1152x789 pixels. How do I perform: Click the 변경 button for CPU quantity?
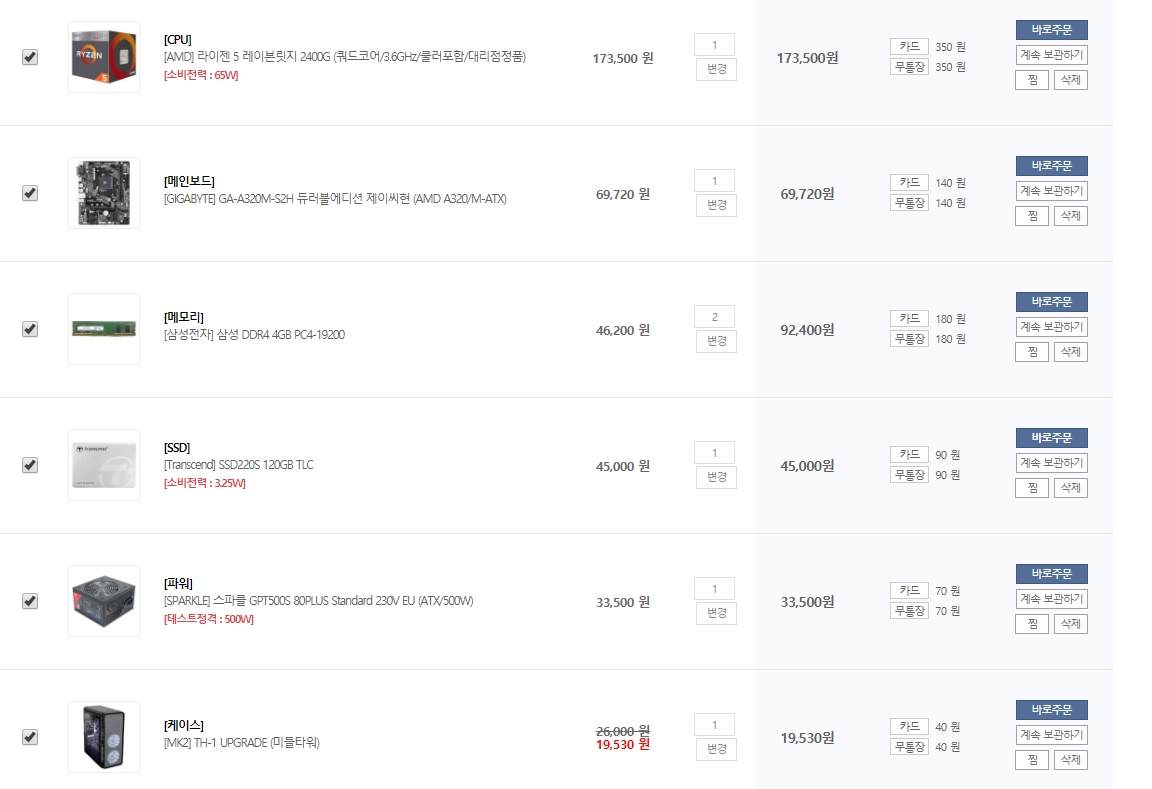click(716, 69)
